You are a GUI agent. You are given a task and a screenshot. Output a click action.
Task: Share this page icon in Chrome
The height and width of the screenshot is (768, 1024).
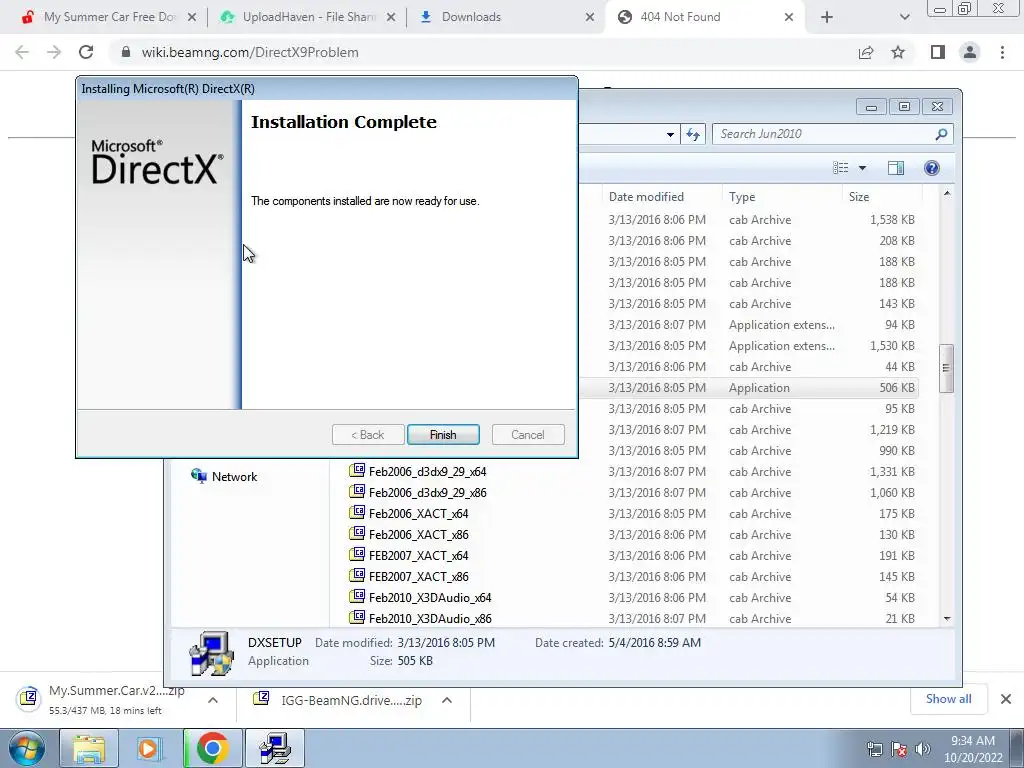point(866,52)
